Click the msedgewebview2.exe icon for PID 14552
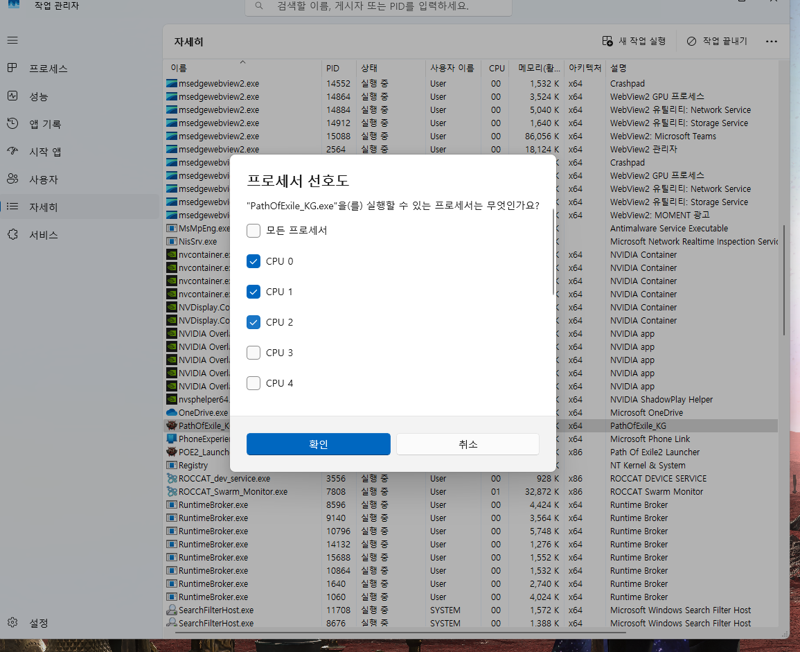The image size is (800, 652). pyautogui.click(x=171, y=83)
